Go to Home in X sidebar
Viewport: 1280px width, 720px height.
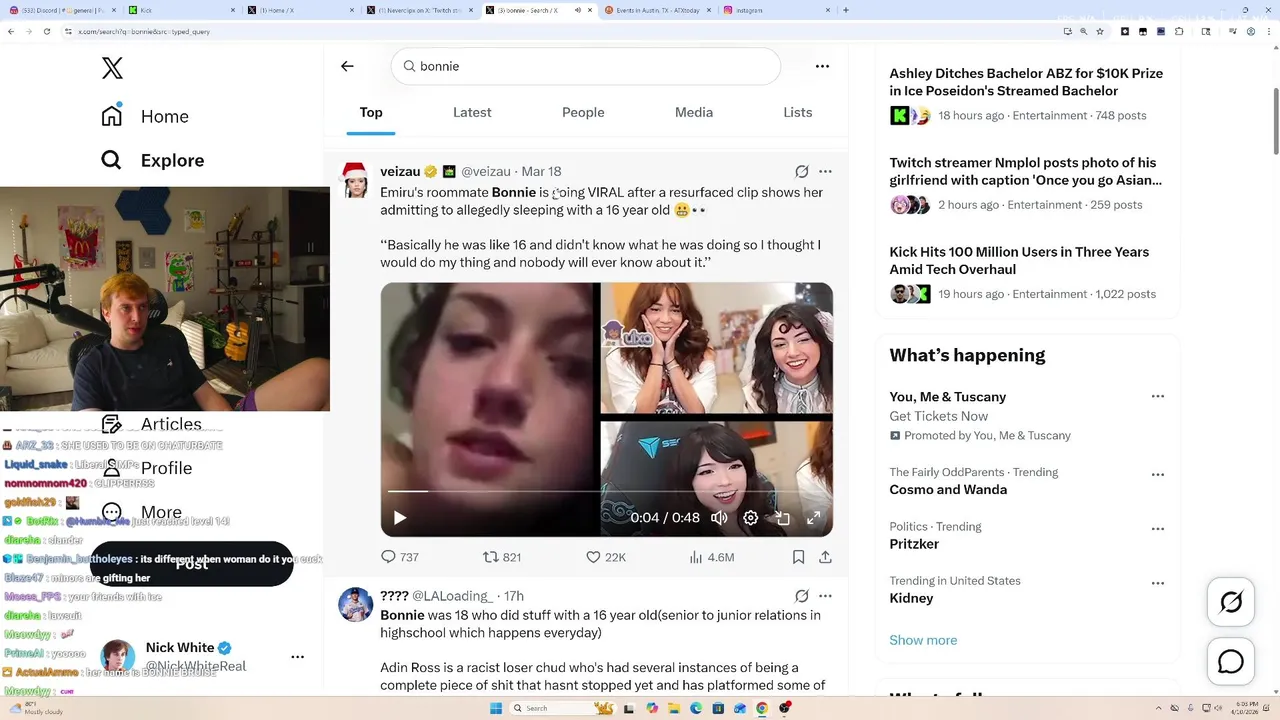point(145,116)
